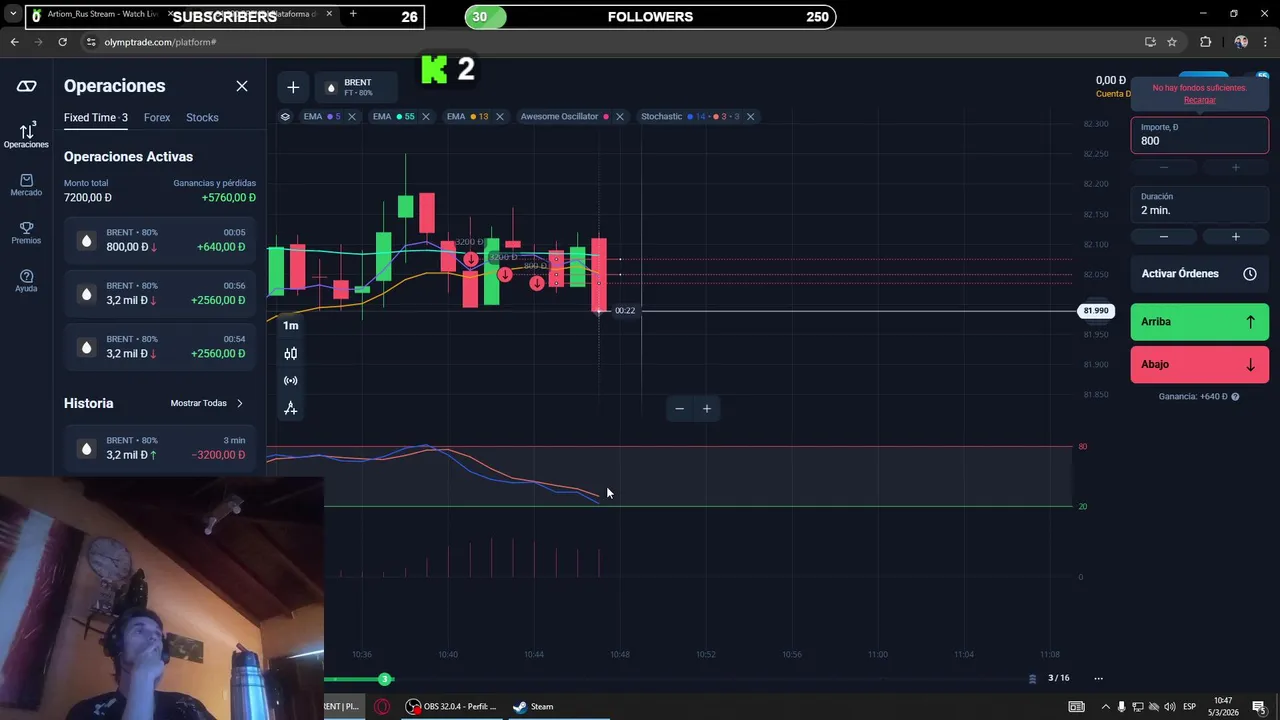Open the drawing tools icon
This screenshot has width=1280, height=720.
[290, 408]
